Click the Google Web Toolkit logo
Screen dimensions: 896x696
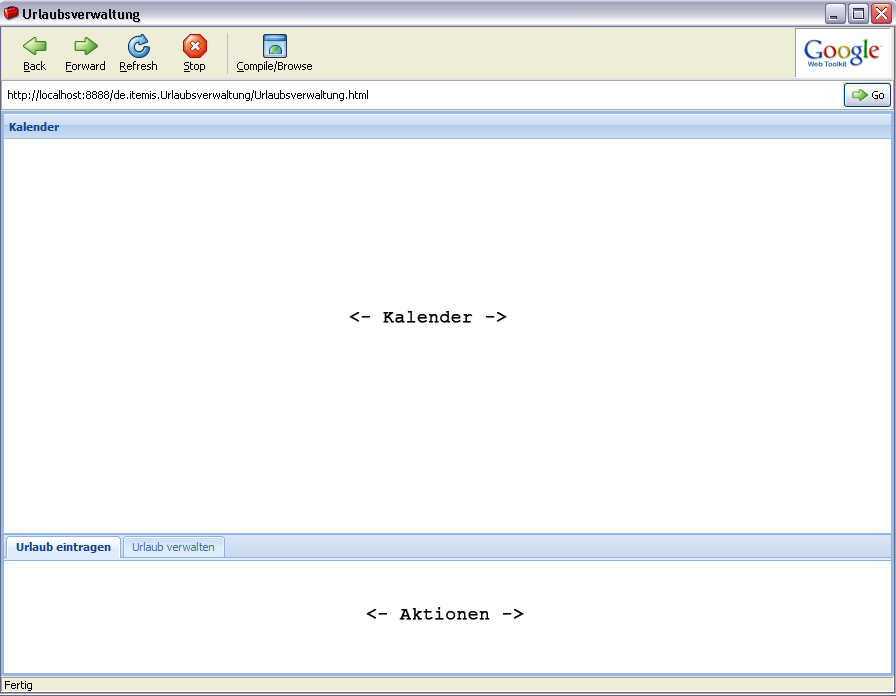[x=842, y=53]
